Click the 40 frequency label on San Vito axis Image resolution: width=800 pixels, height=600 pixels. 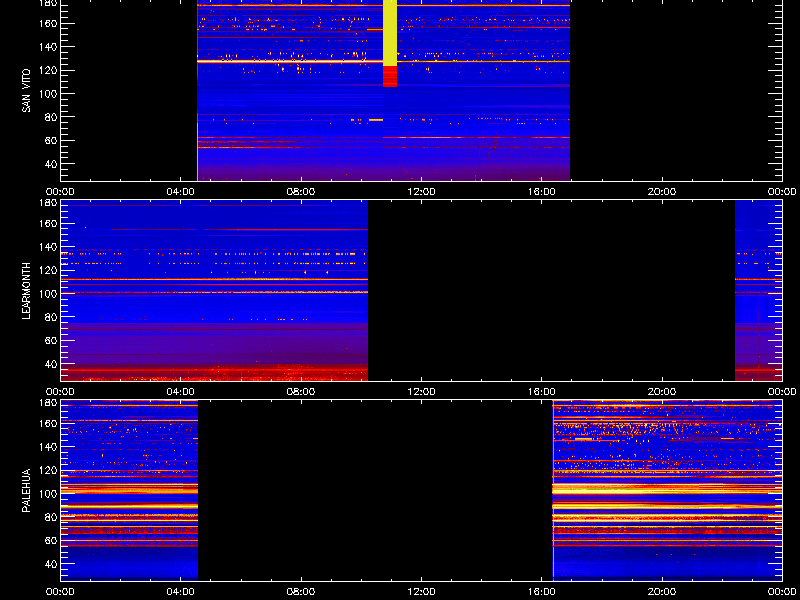tap(49, 164)
